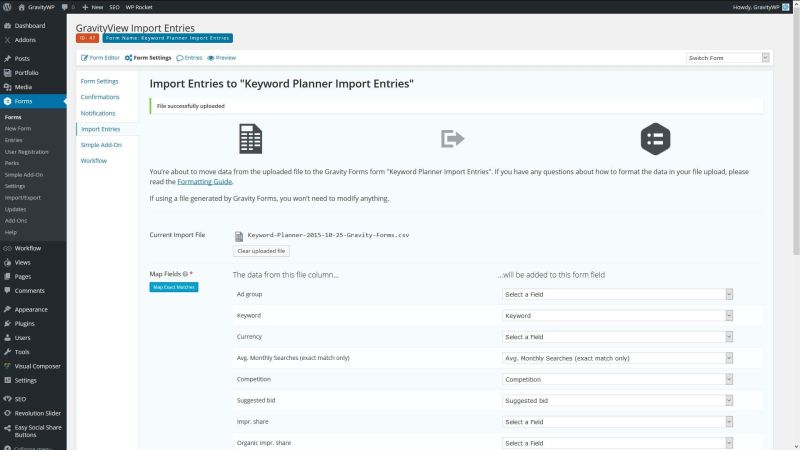Open the Impr. share mapping dropdown
This screenshot has height=450, width=800.
pyautogui.click(x=617, y=422)
